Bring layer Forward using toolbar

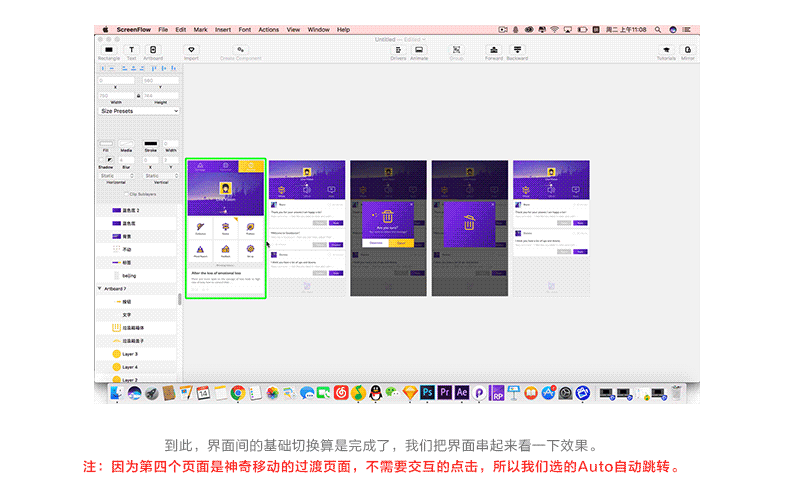pyautogui.click(x=494, y=49)
